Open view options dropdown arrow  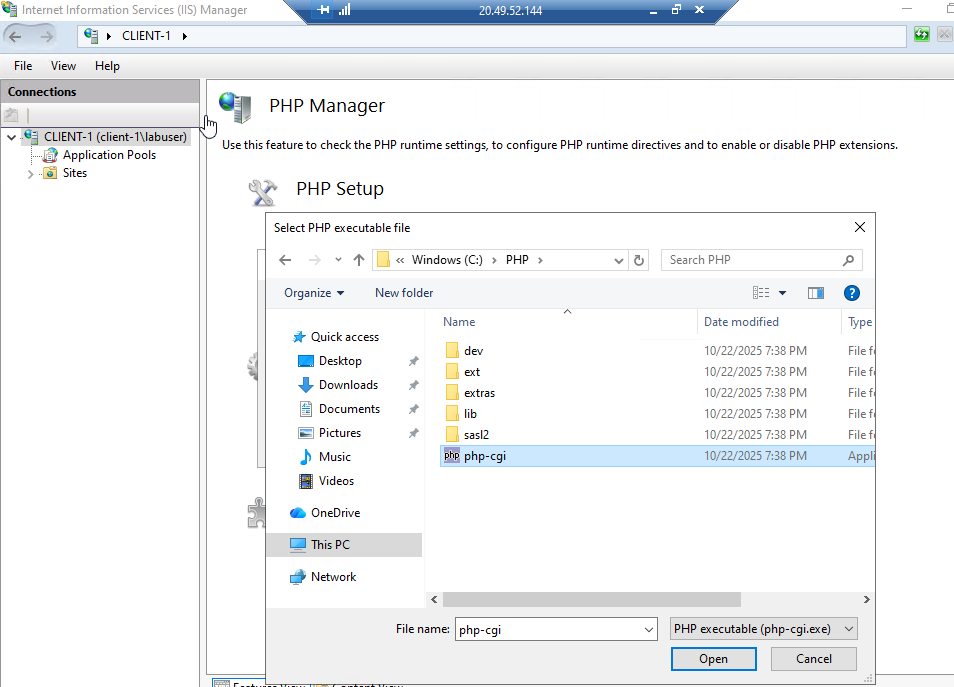[x=782, y=293]
